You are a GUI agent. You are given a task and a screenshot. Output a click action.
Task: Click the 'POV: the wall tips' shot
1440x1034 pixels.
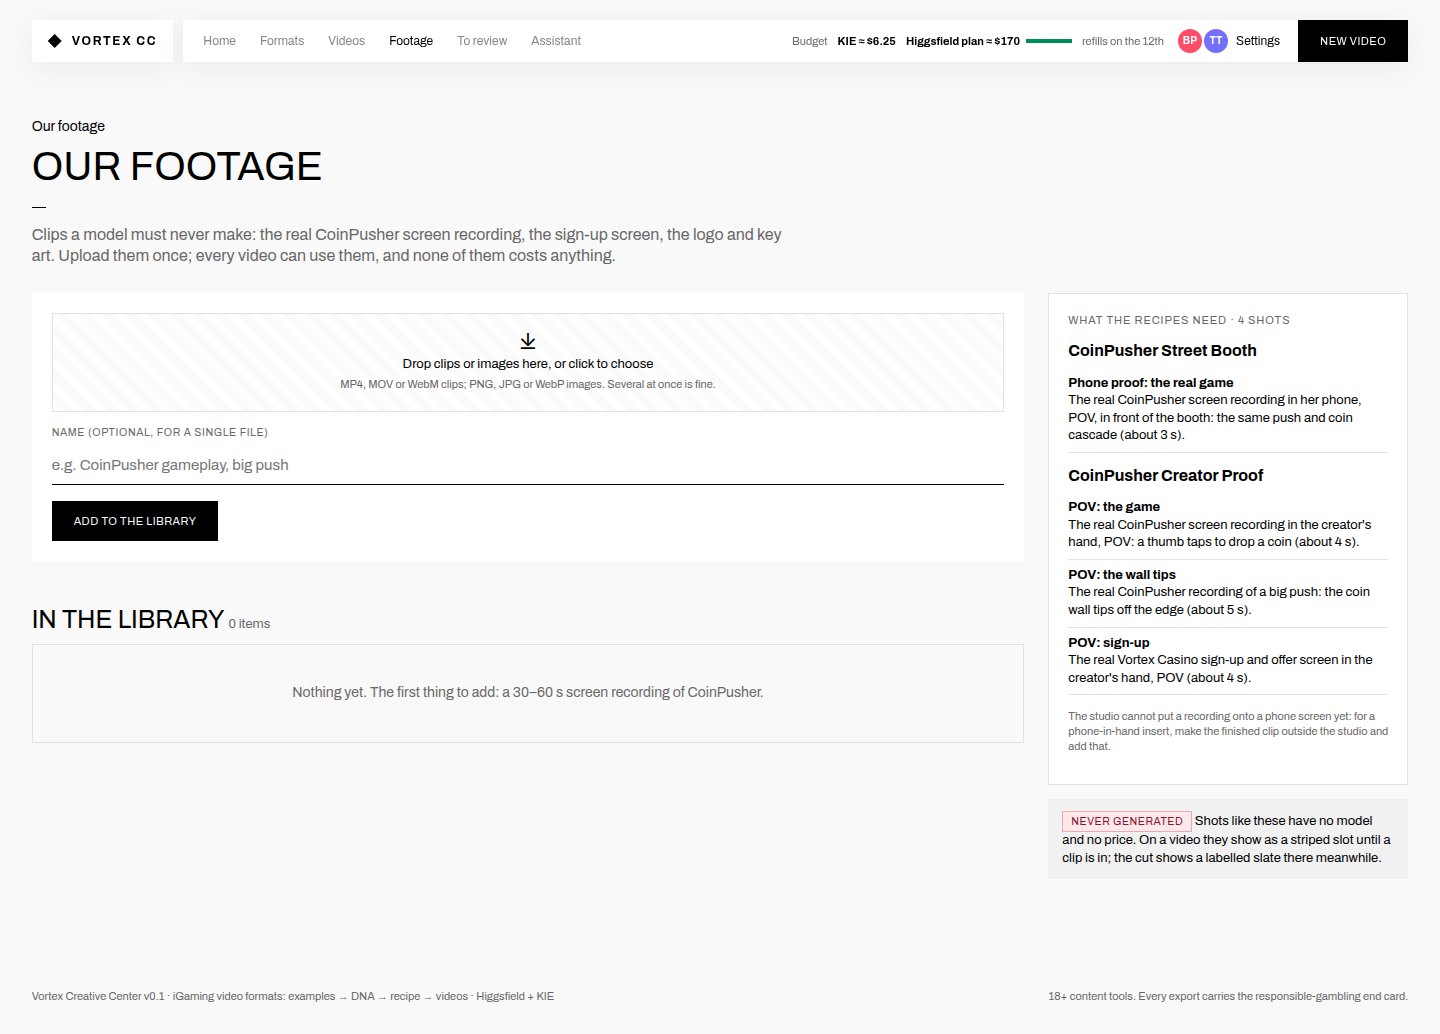point(1228,592)
